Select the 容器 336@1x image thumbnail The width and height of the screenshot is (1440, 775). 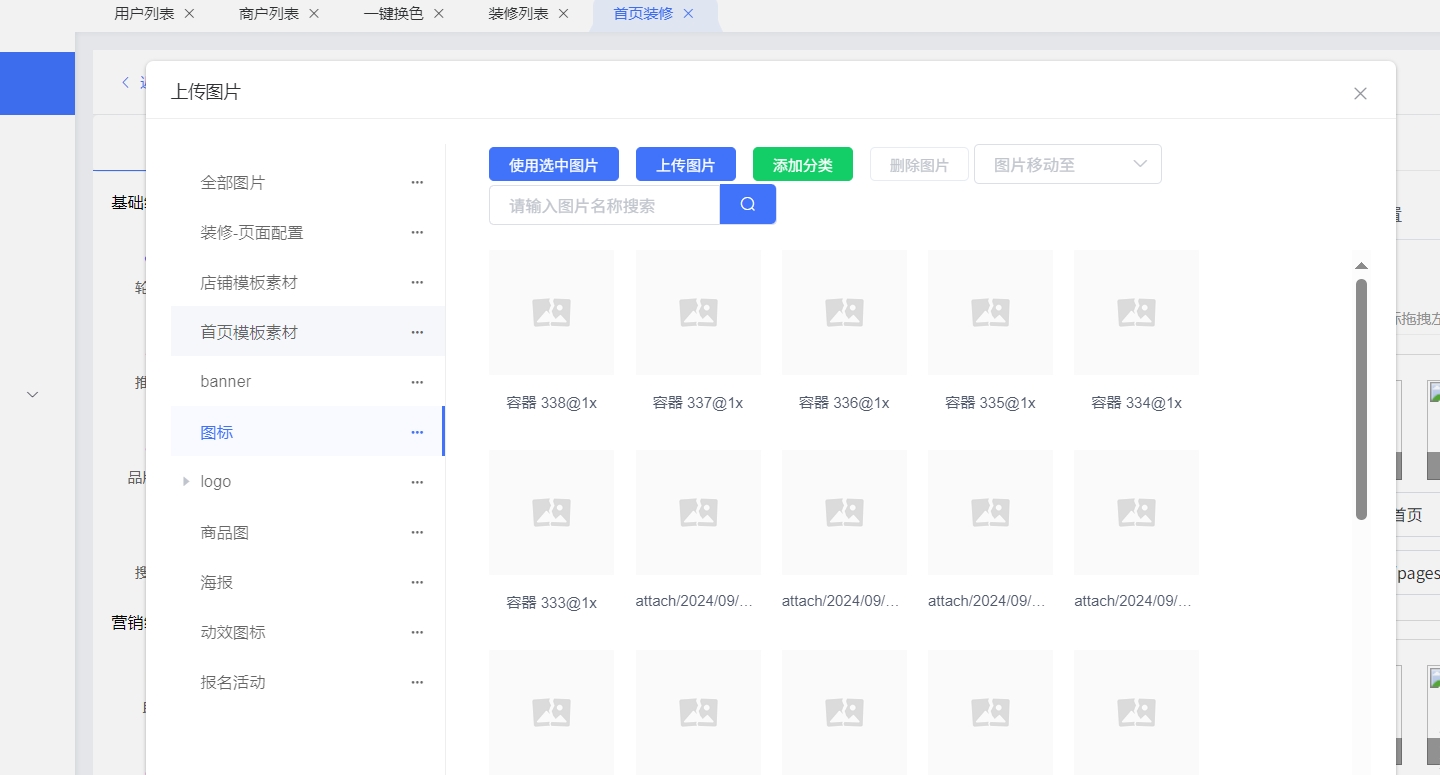point(844,312)
